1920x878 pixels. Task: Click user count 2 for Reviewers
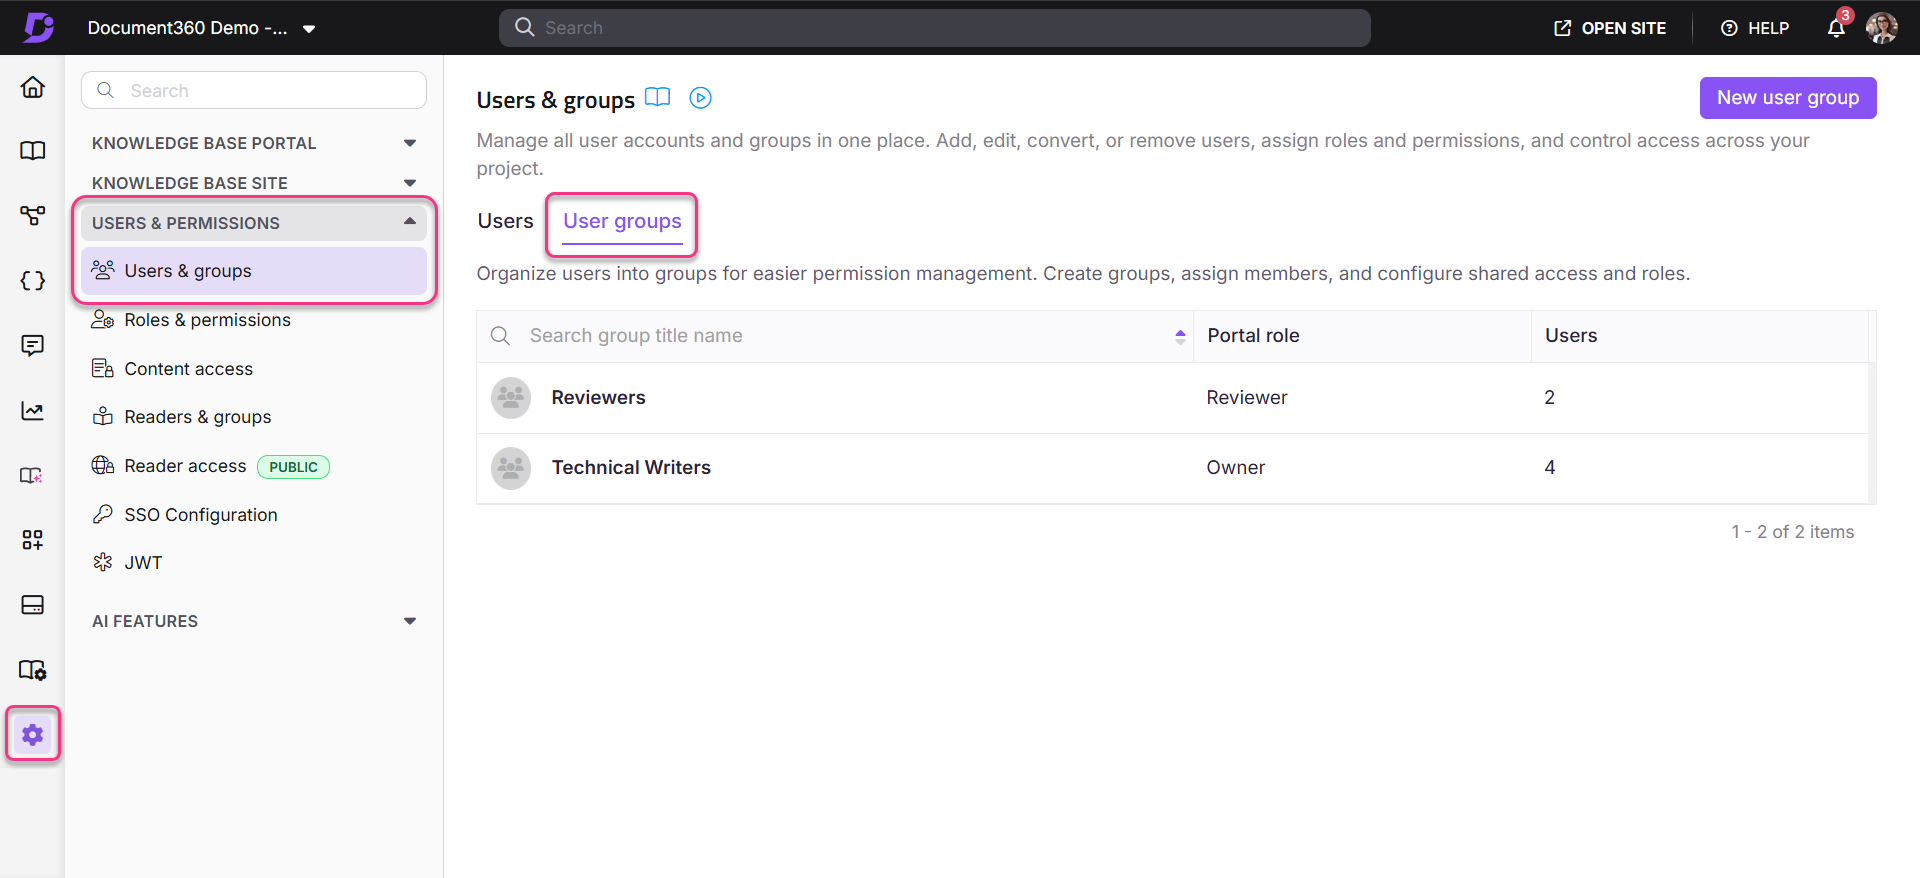pyautogui.click(x=1550, y=398)
